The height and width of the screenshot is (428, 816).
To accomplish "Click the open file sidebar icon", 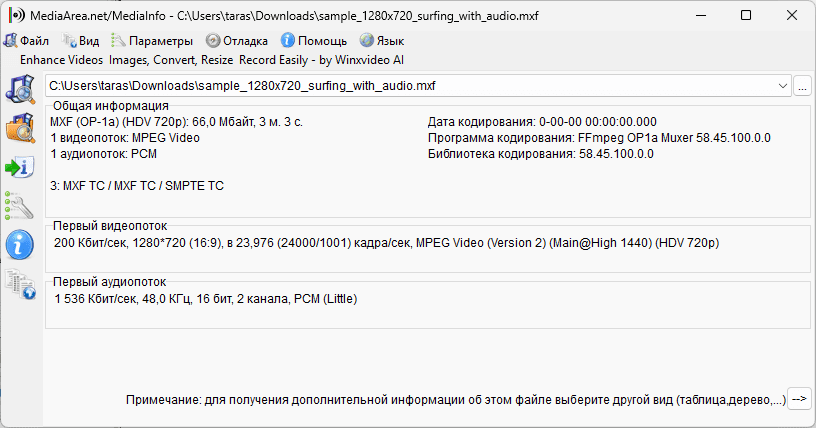I will pyautogui.click(x=20, y=89).
